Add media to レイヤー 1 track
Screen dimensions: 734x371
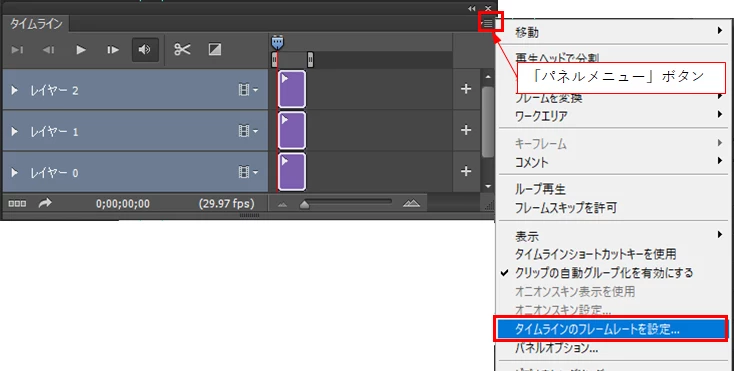click(466, 130)
